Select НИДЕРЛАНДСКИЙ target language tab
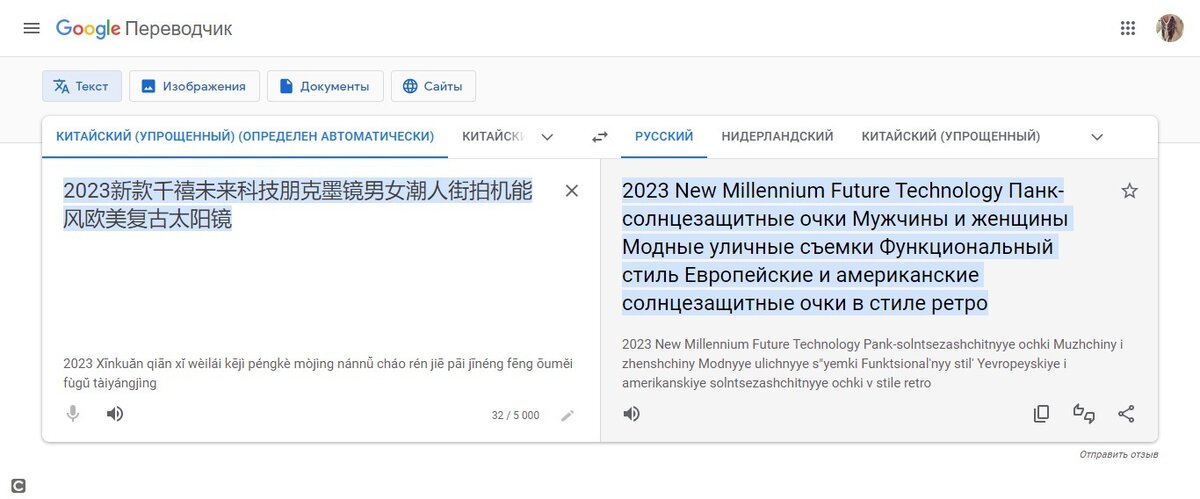The height and width of the screenshot is (499, 1200). pyautogui.click(x=777, y=136)
